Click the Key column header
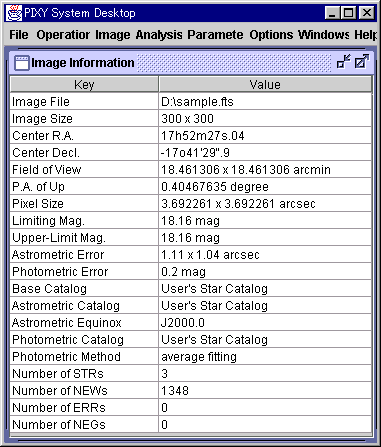 pos(84,84)
